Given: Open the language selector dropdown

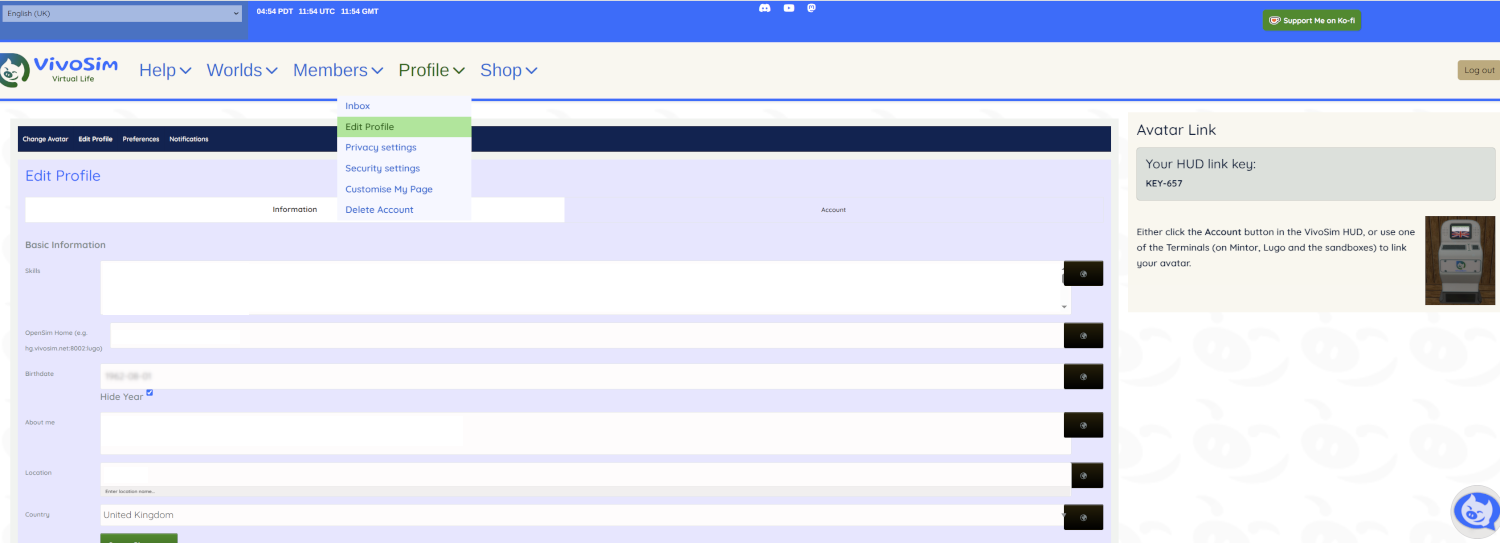Looking at the screenshot, I should [123, 13].
